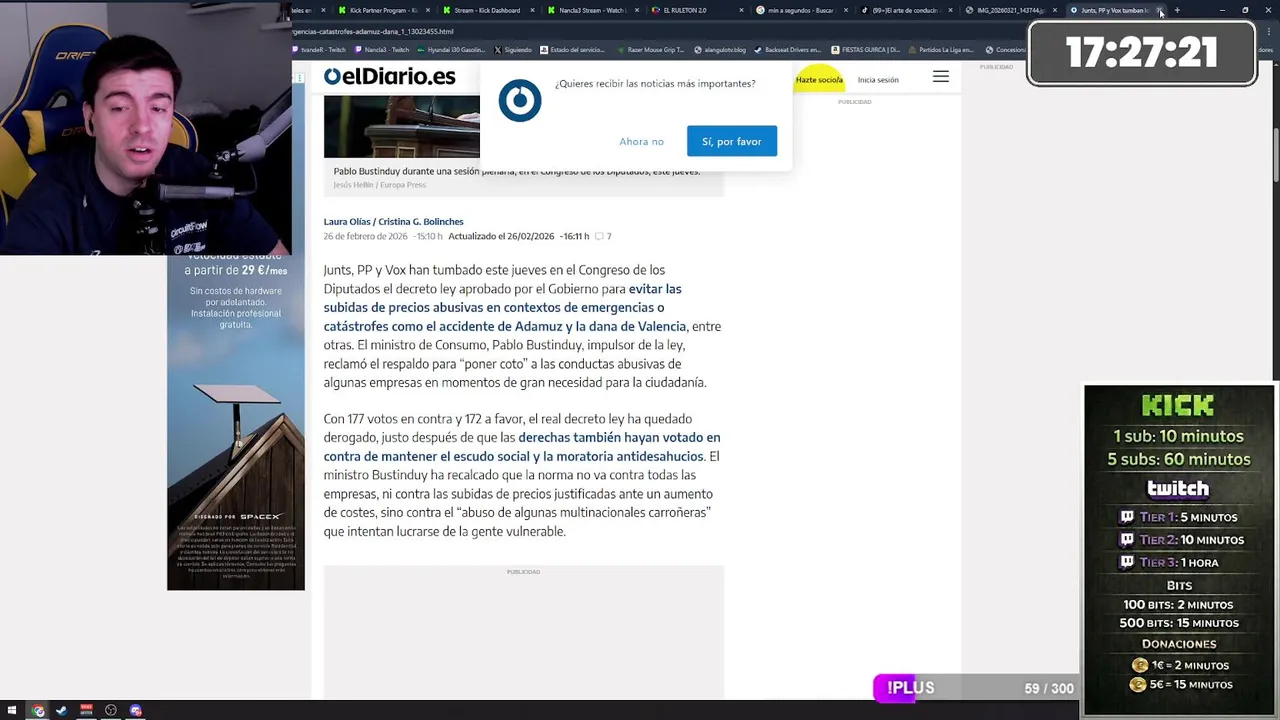1280x720 pixels.
Task: Open the red taskbar app icon
Action: point(86,711)
